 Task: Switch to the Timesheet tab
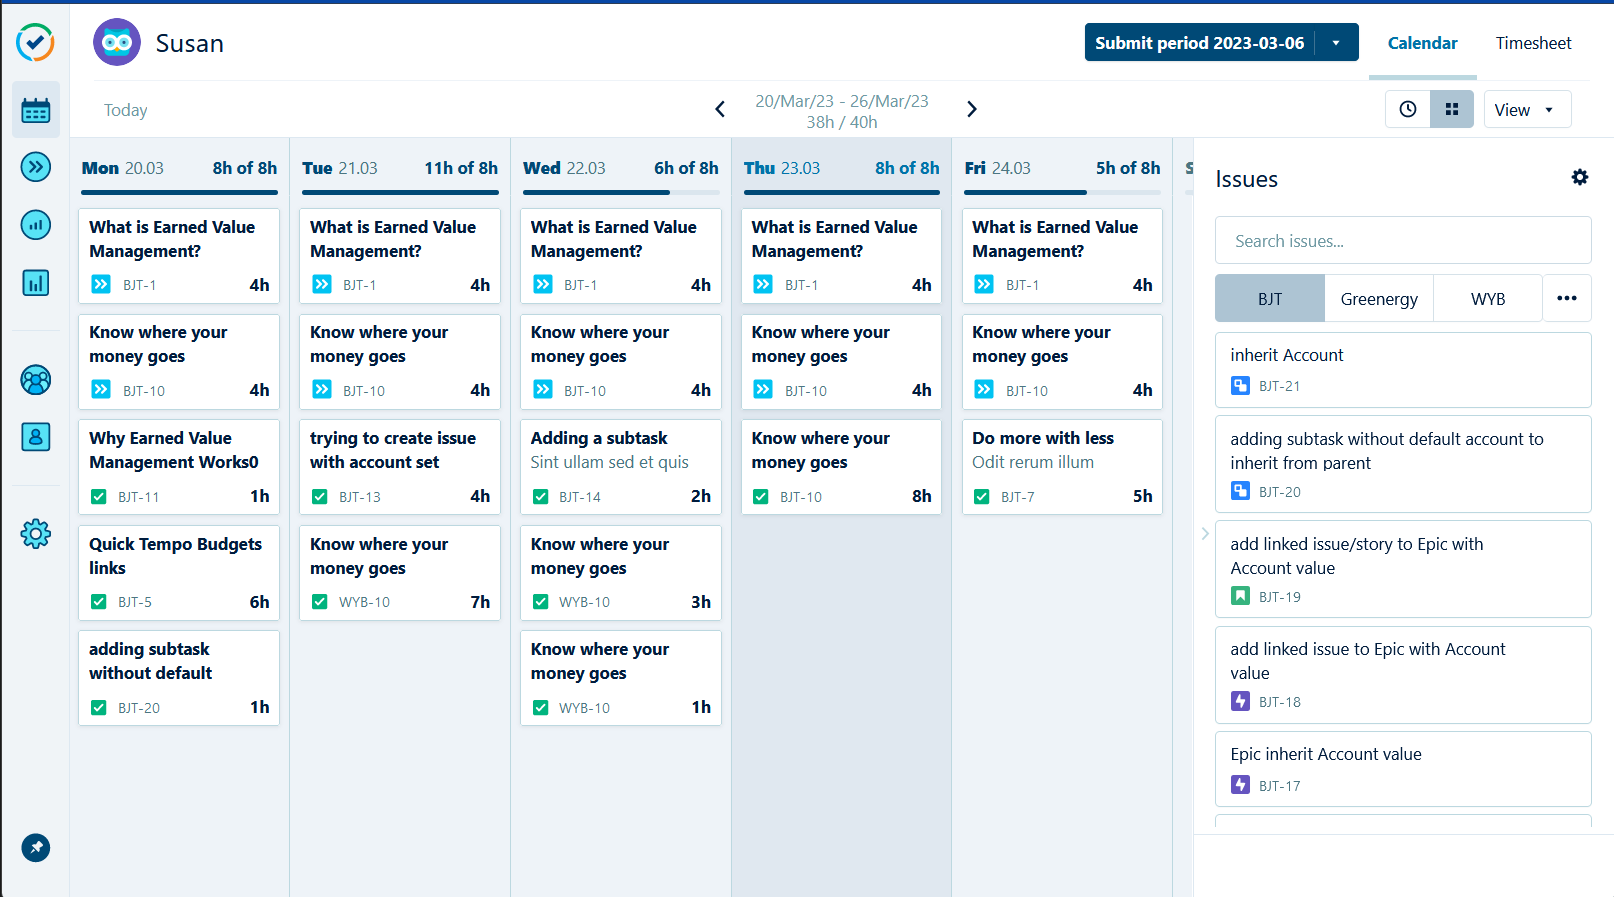(x=1533, y=43)
